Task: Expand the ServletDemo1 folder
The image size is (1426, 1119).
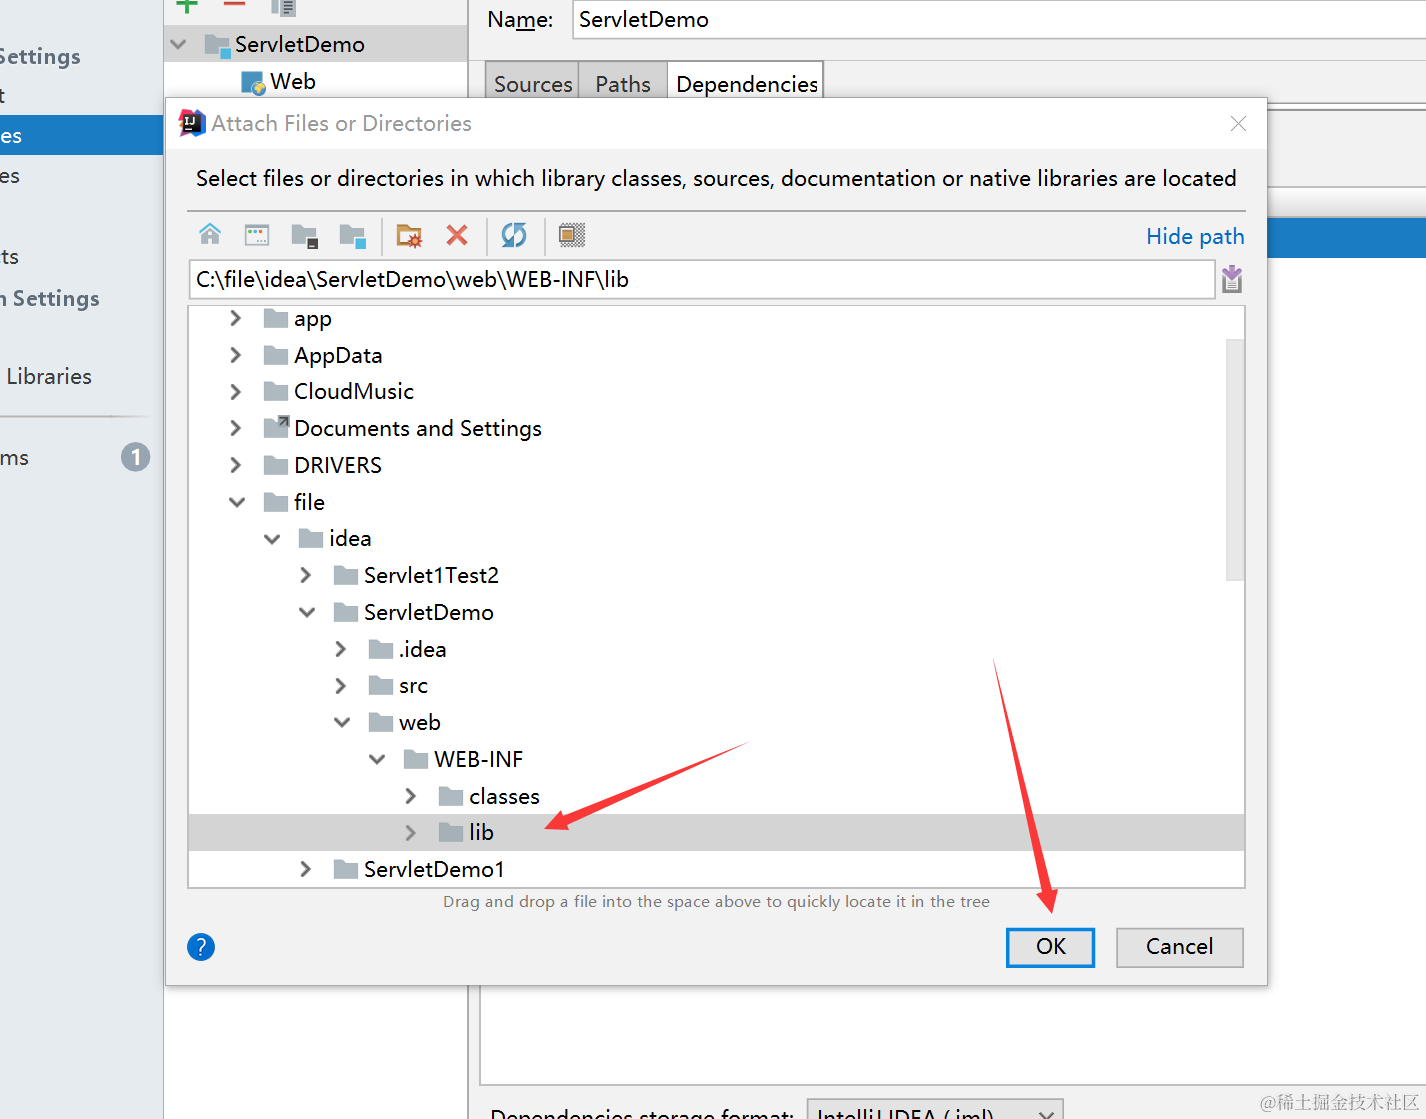Action: [305, 869]
